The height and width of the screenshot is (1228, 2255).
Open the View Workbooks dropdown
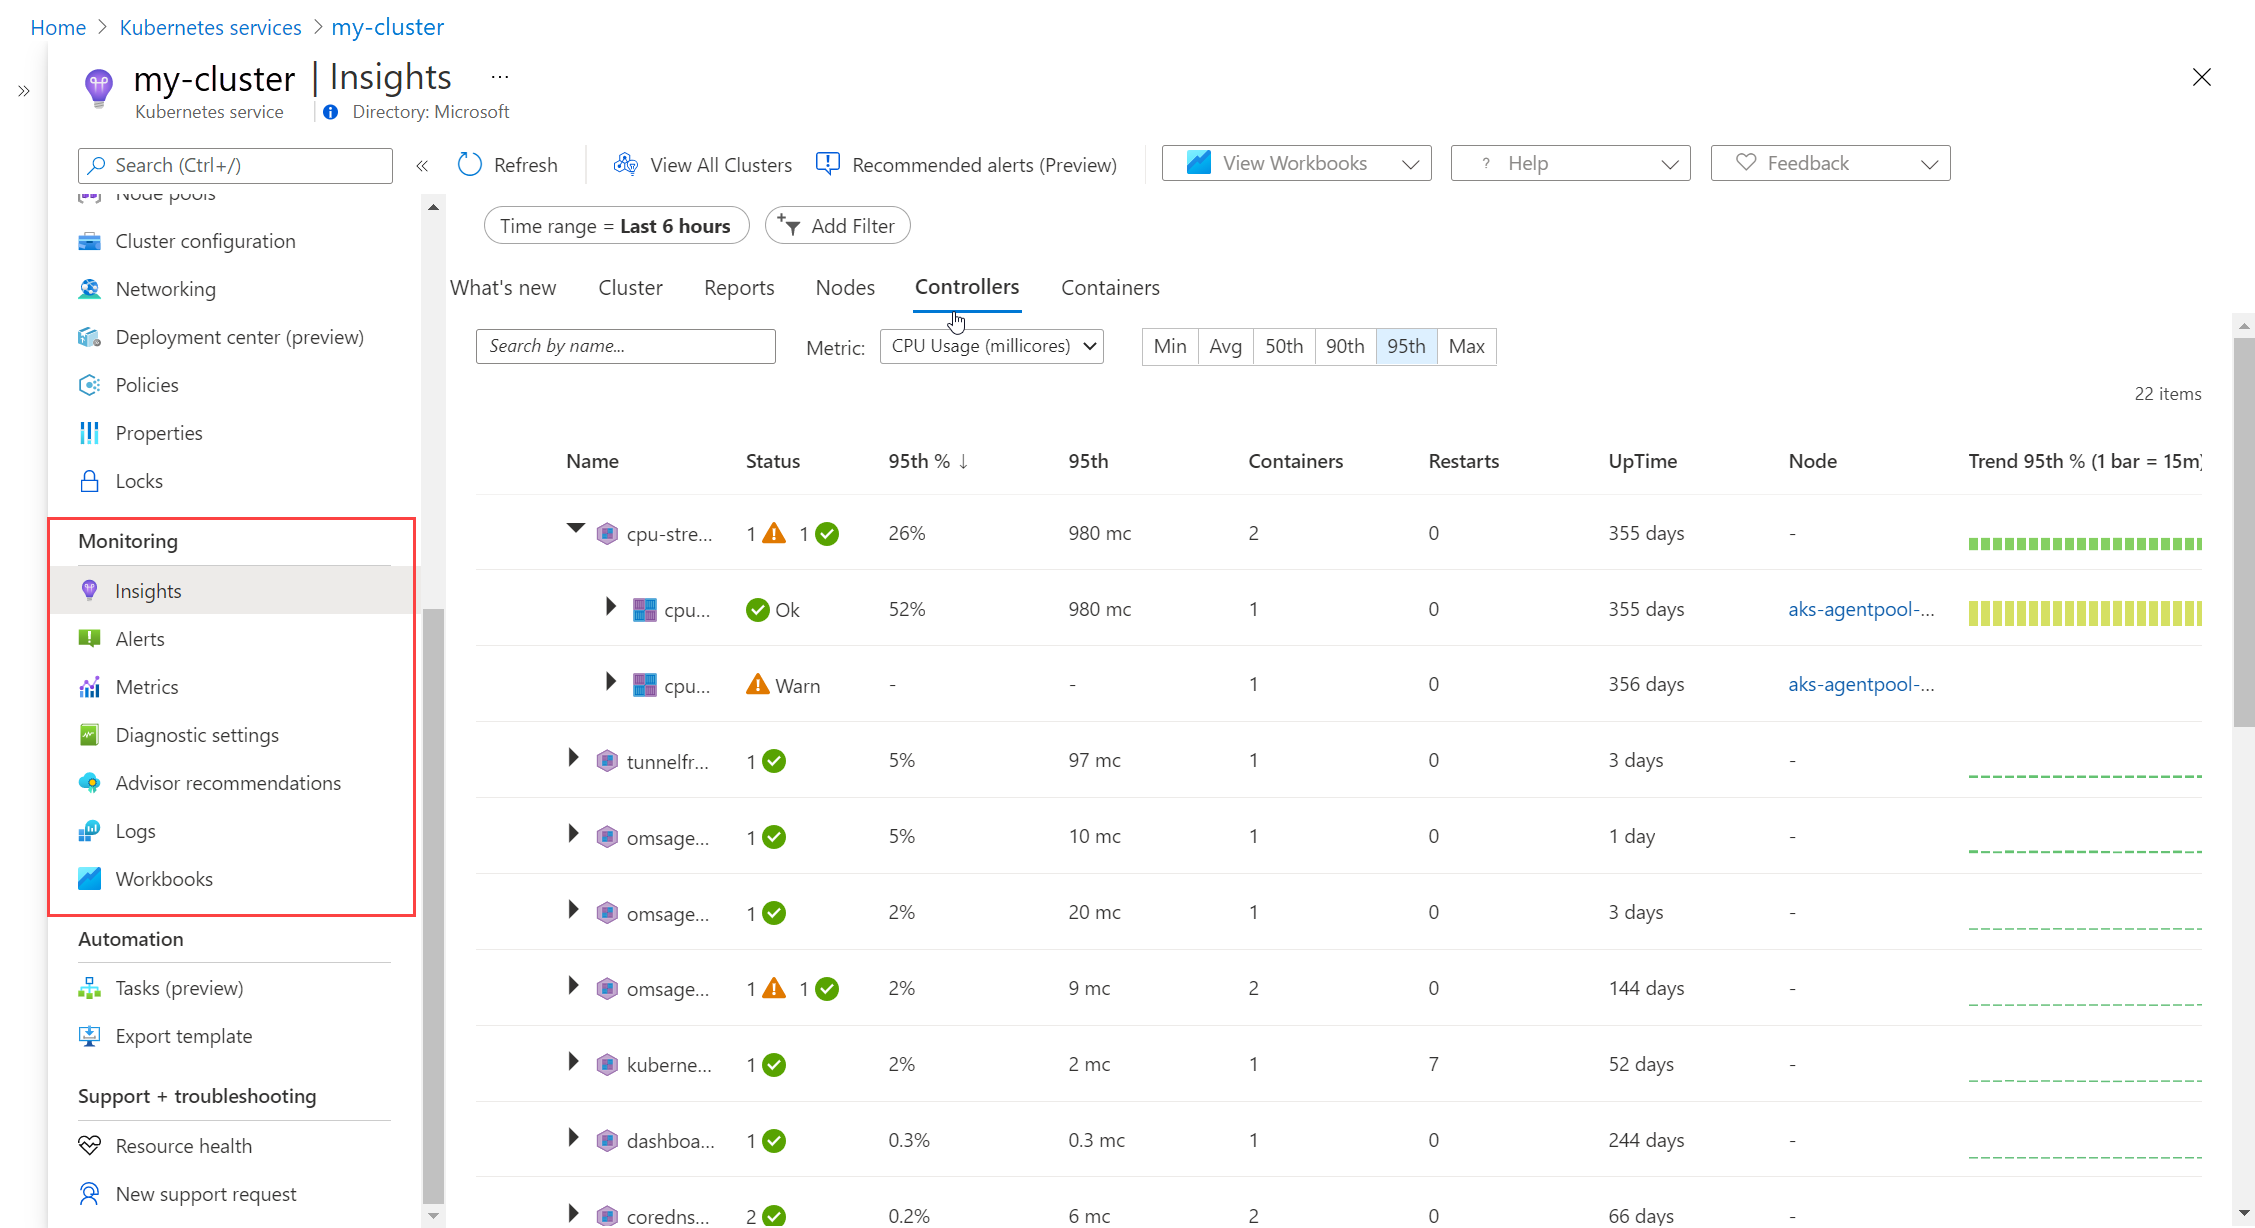[x=1296, y=163]
